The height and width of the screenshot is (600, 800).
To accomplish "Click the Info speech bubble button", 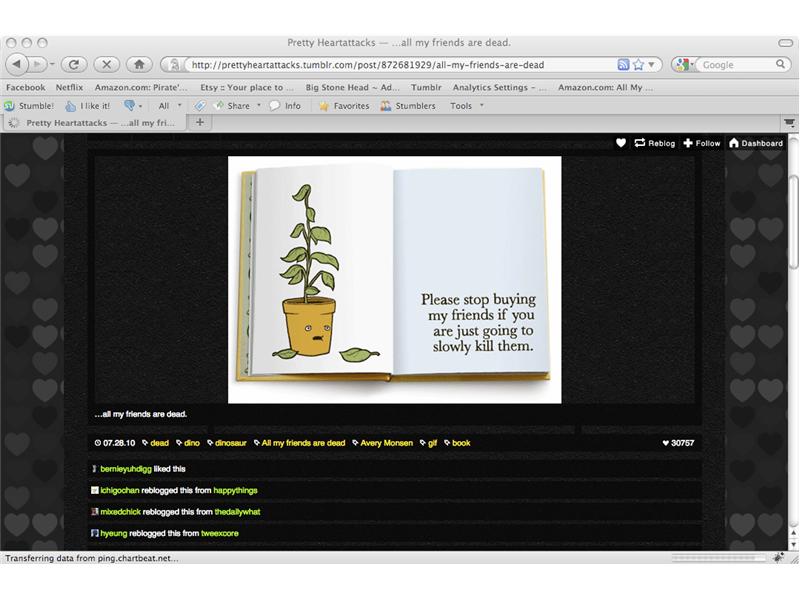I will point(285,106).
